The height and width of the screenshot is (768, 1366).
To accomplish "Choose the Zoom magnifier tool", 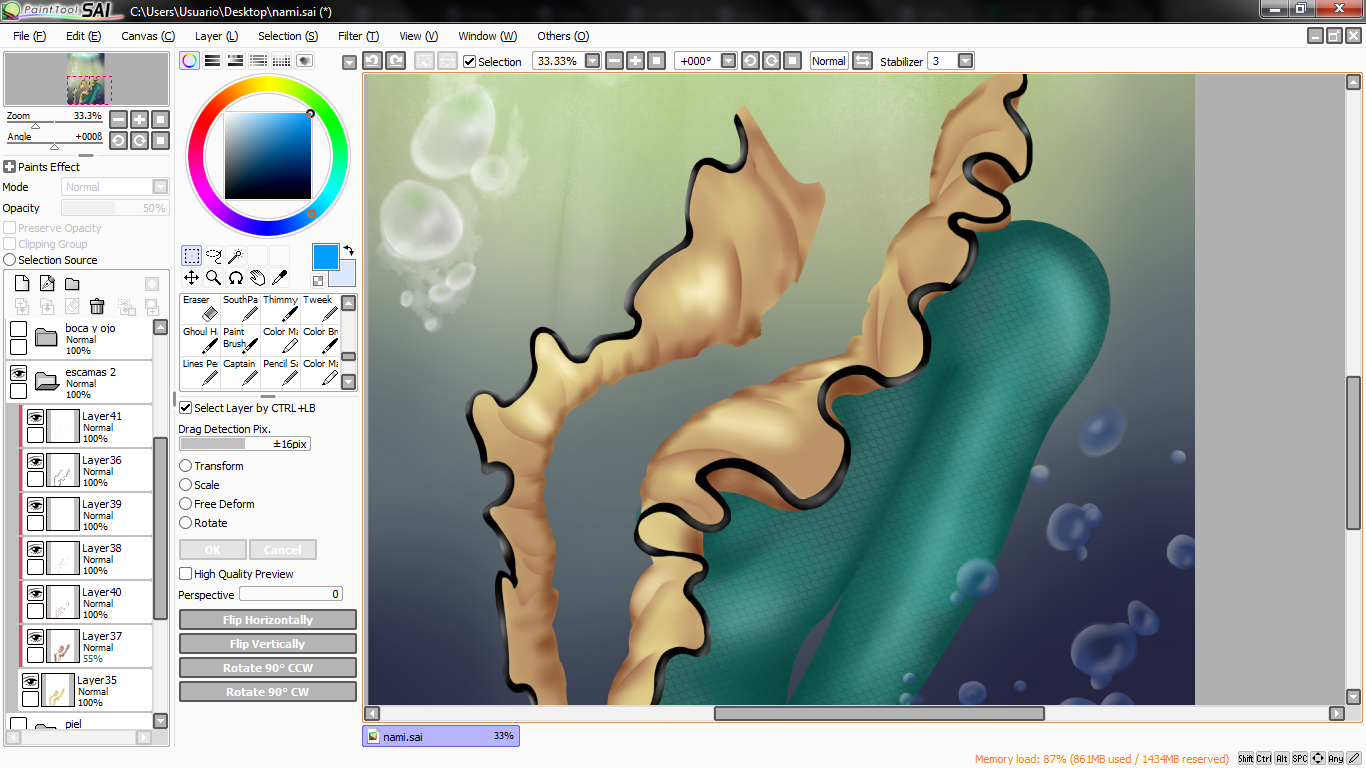I will pos(213,278).
